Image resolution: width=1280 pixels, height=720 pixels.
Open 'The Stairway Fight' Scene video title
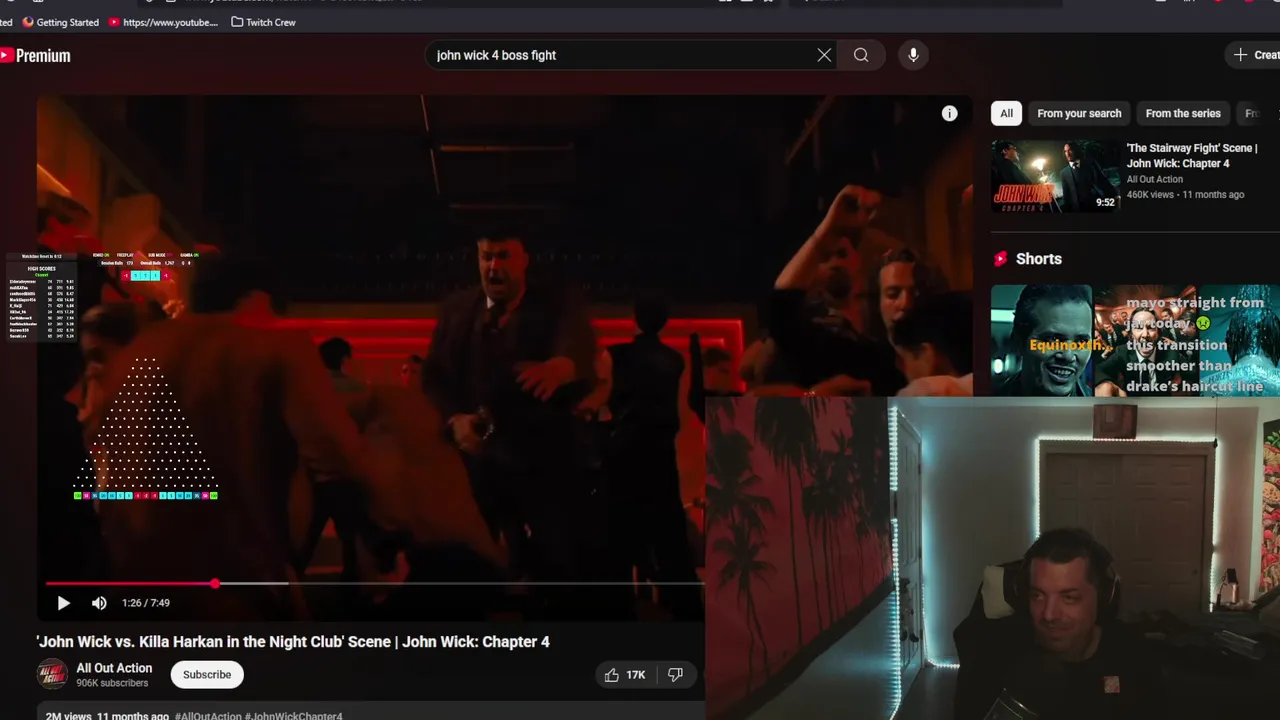(1191, 156)
